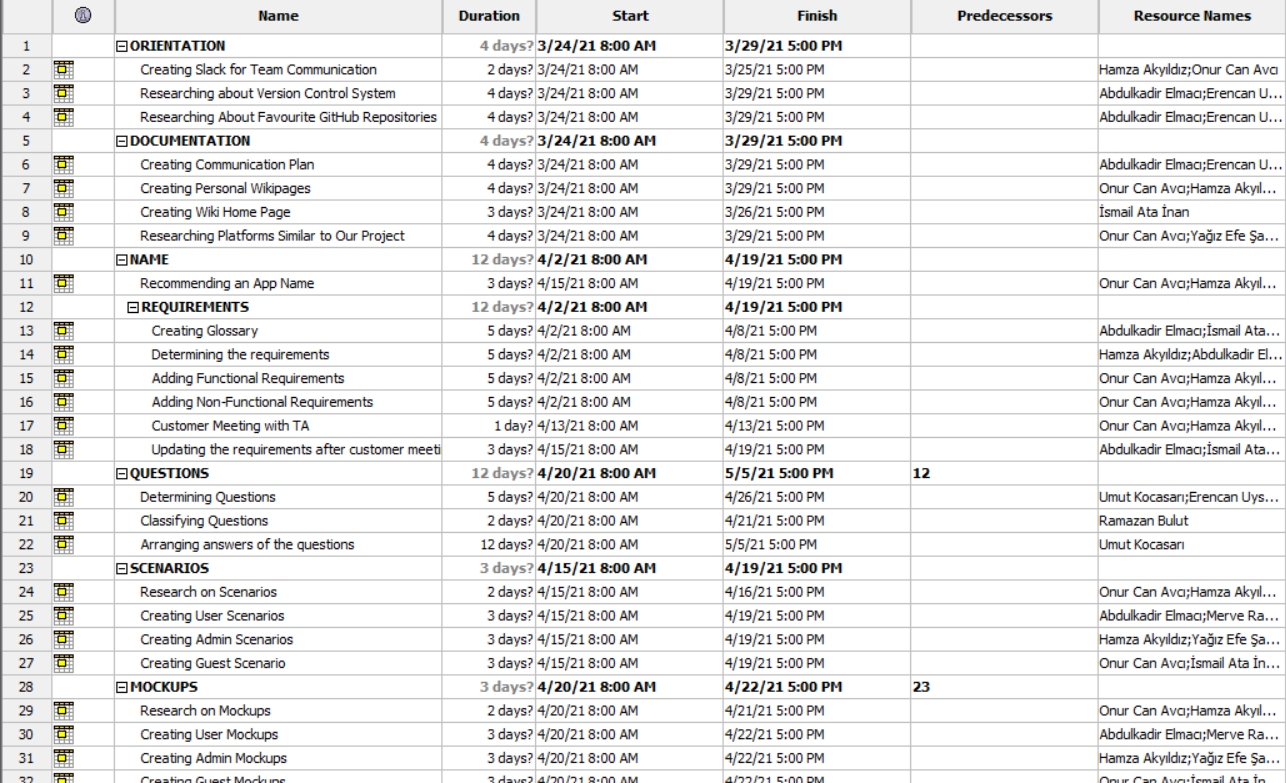Viewport: 1286px width, 783px height.
Task: Click the notes icon in row 16
Action: 63,402
